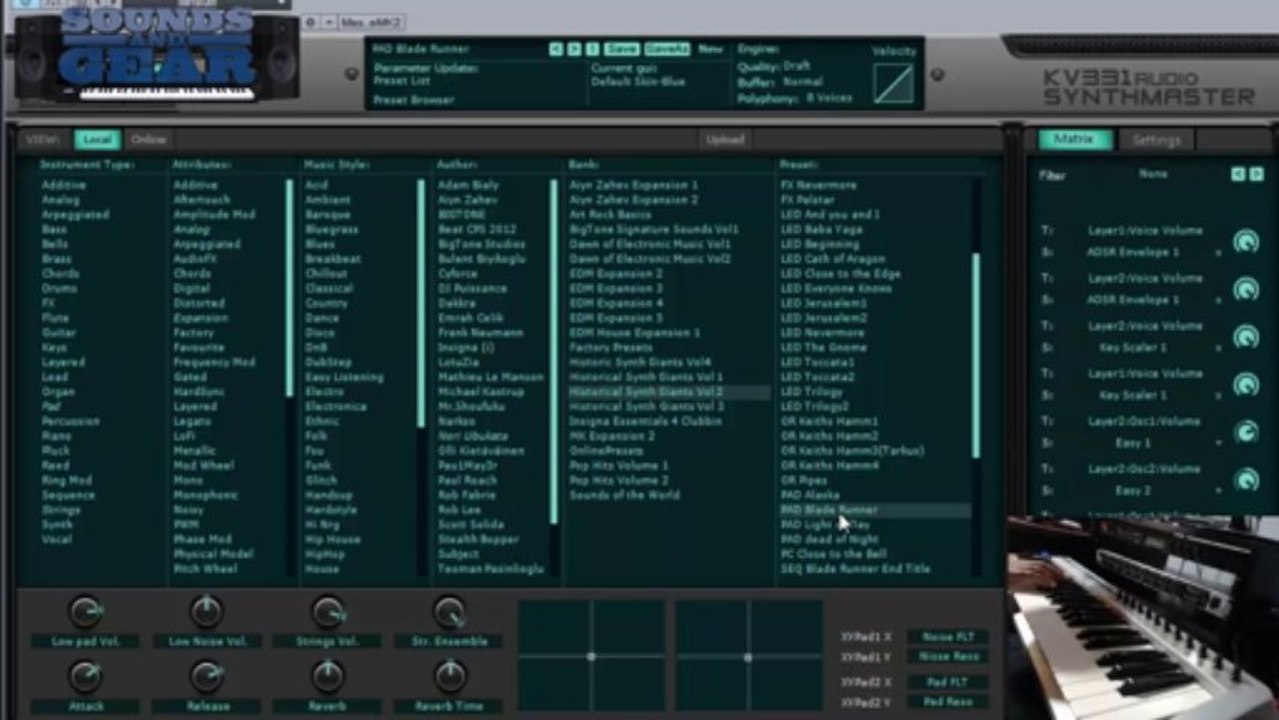This screenshot has height=720, width=1279.
Task: Select author Rob Lee
Action: click(x=459, y=510)
